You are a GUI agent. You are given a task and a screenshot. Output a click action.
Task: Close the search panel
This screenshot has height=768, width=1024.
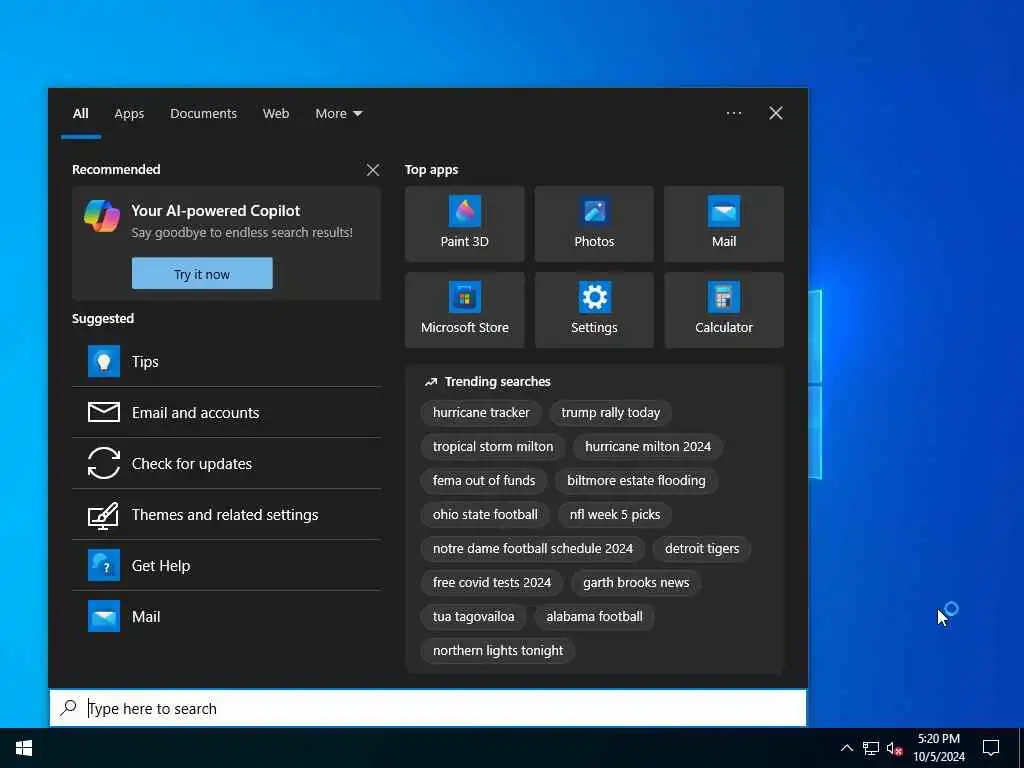pyautogui.click(x=776, y=114)
